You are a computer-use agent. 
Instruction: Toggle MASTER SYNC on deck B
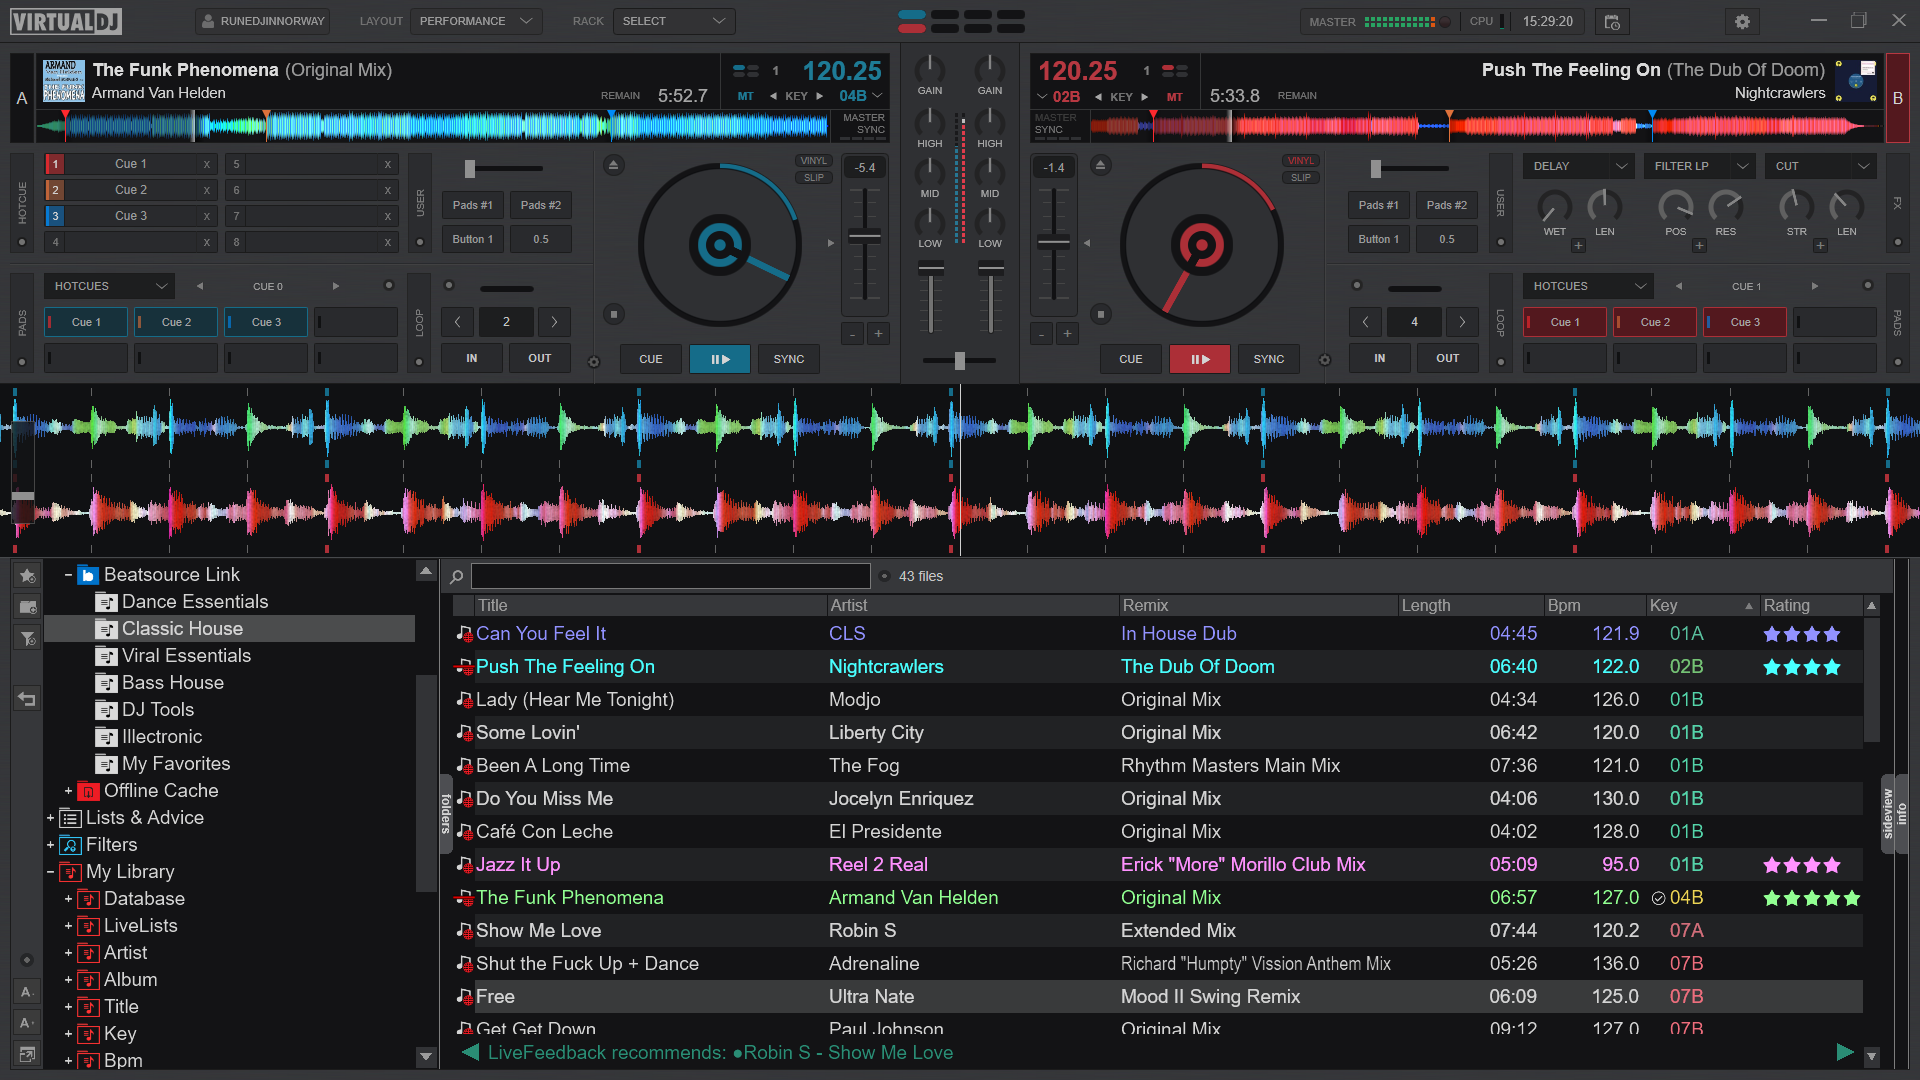point(1056,124)
